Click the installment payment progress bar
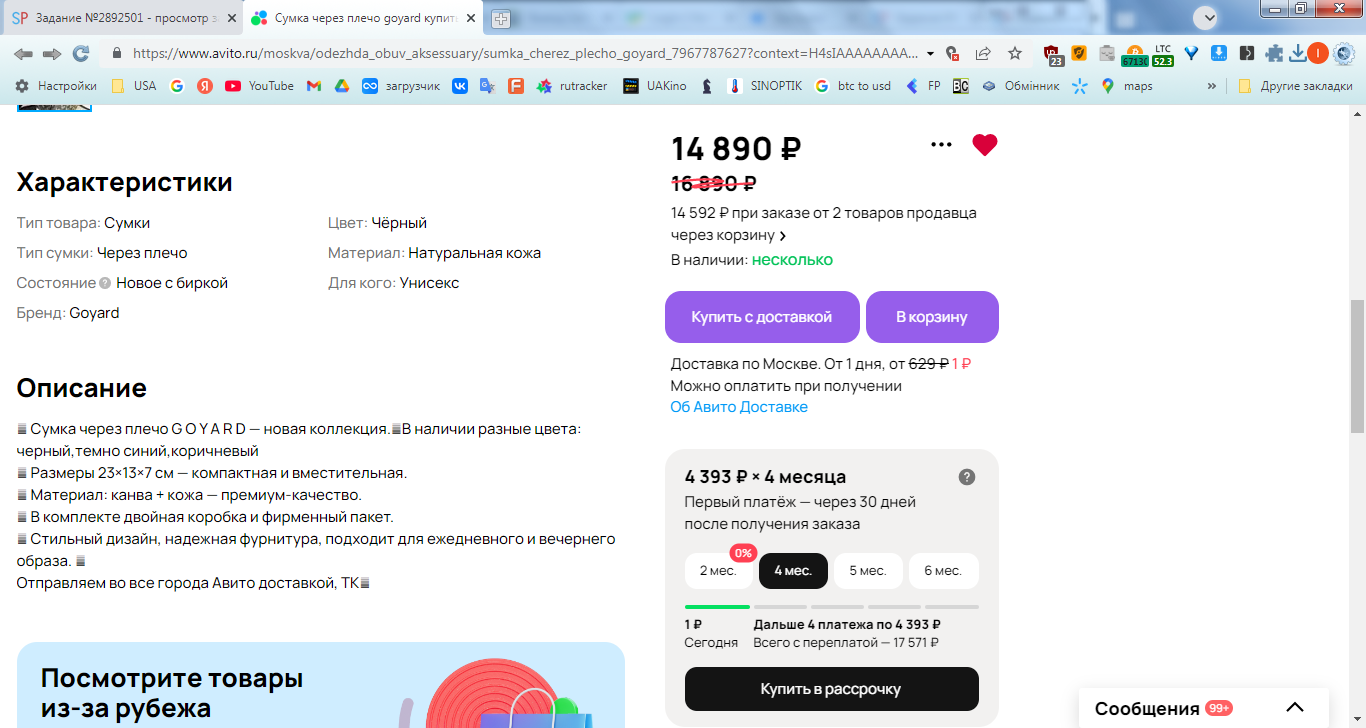The height and width of the screenshot is (728, 1366). click(831, 607)
